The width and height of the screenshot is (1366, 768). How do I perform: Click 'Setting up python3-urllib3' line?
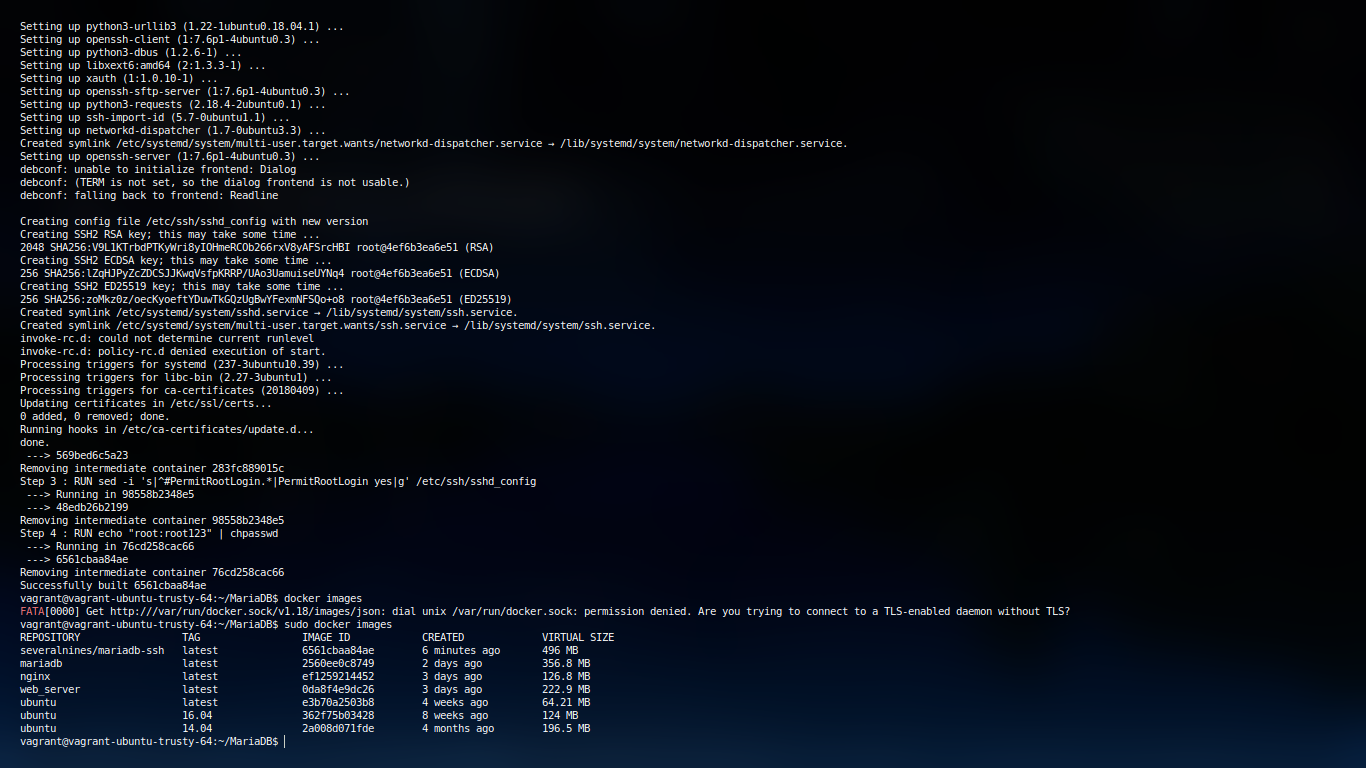point(182,27)
